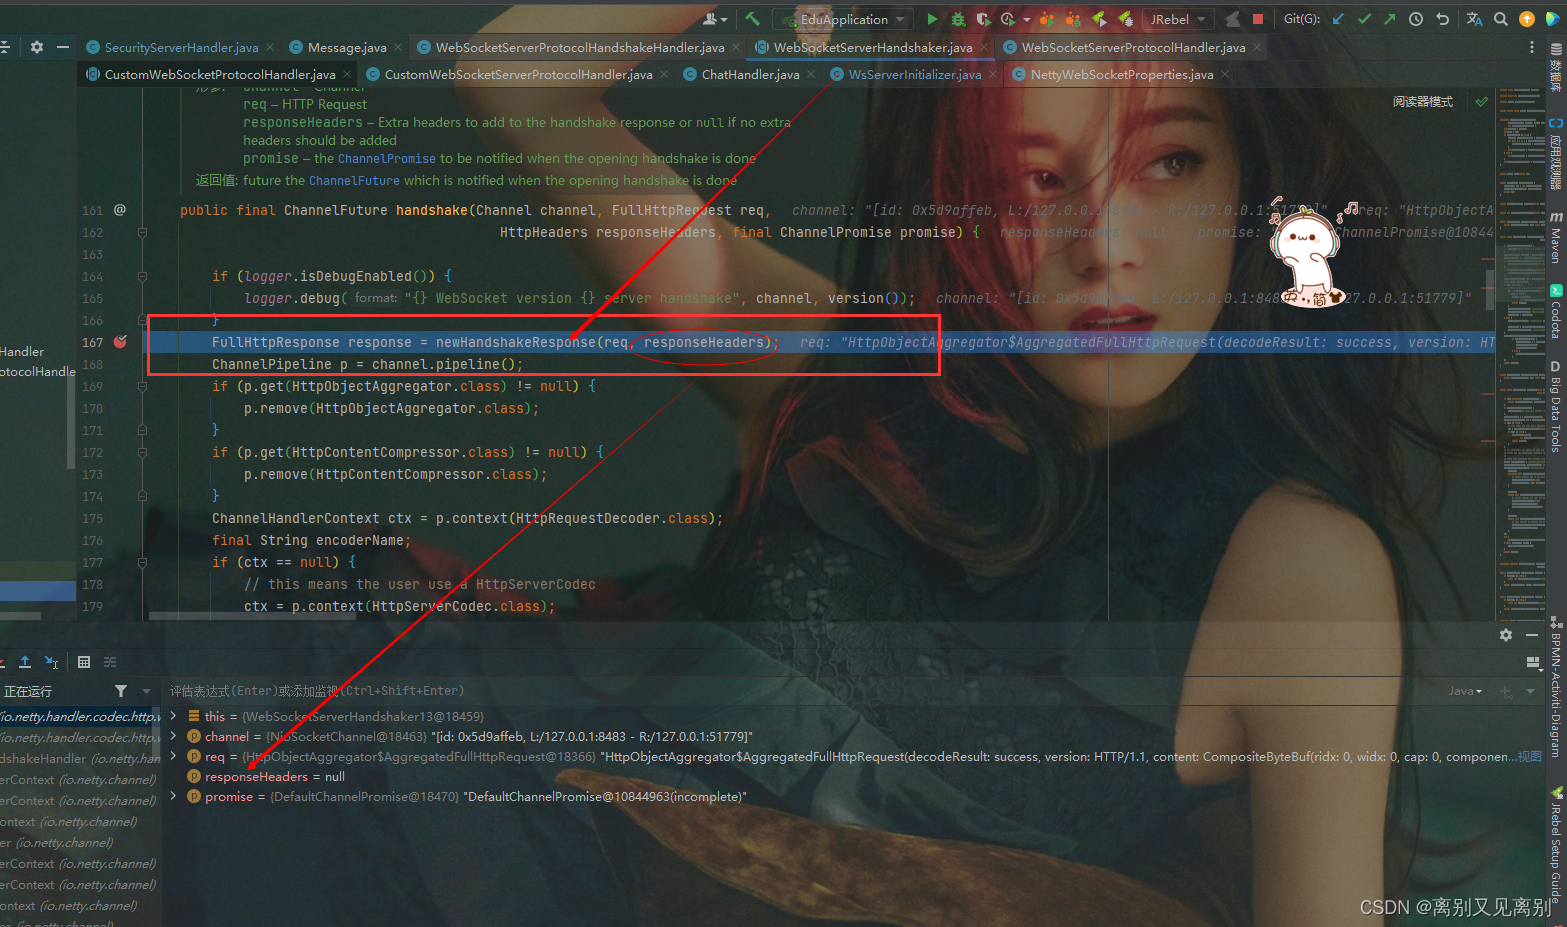
Task: Click the Run to Cursor debug icon
Action: [51, 662]
